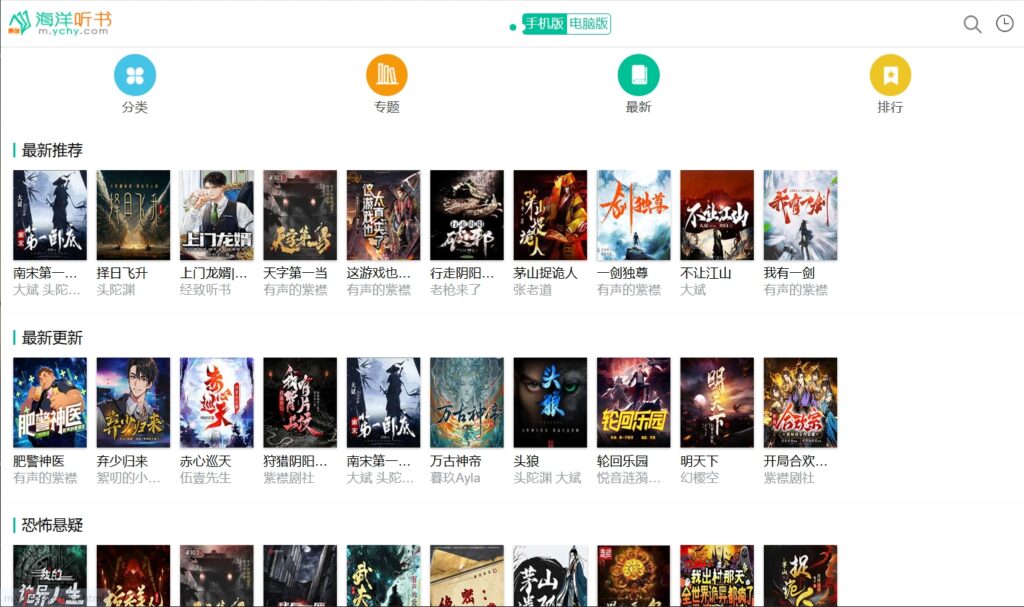Open the 最新 latest releases icon
This screenshot has width=1024, height=607.
(x=638, y=75)
